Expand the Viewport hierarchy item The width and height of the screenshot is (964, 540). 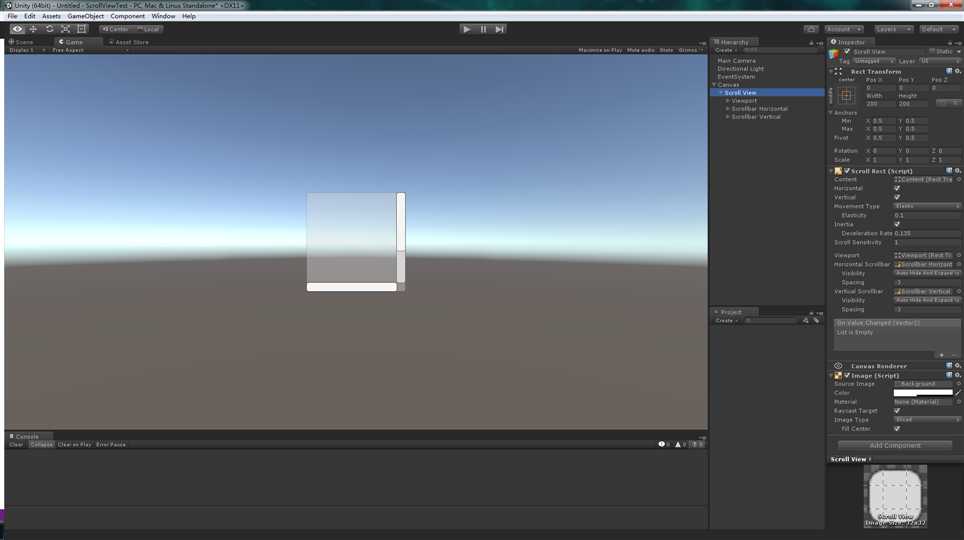pyautogui.click(x=728, y=101)
